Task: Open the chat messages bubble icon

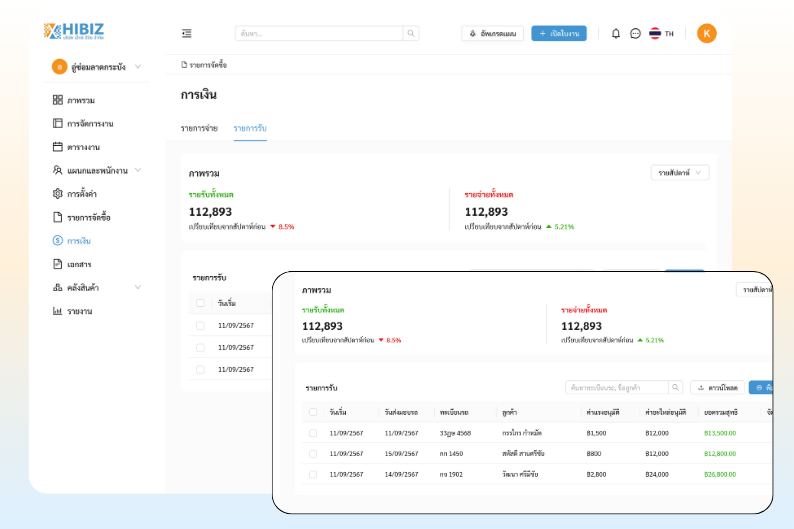Action: pos(635,33)
